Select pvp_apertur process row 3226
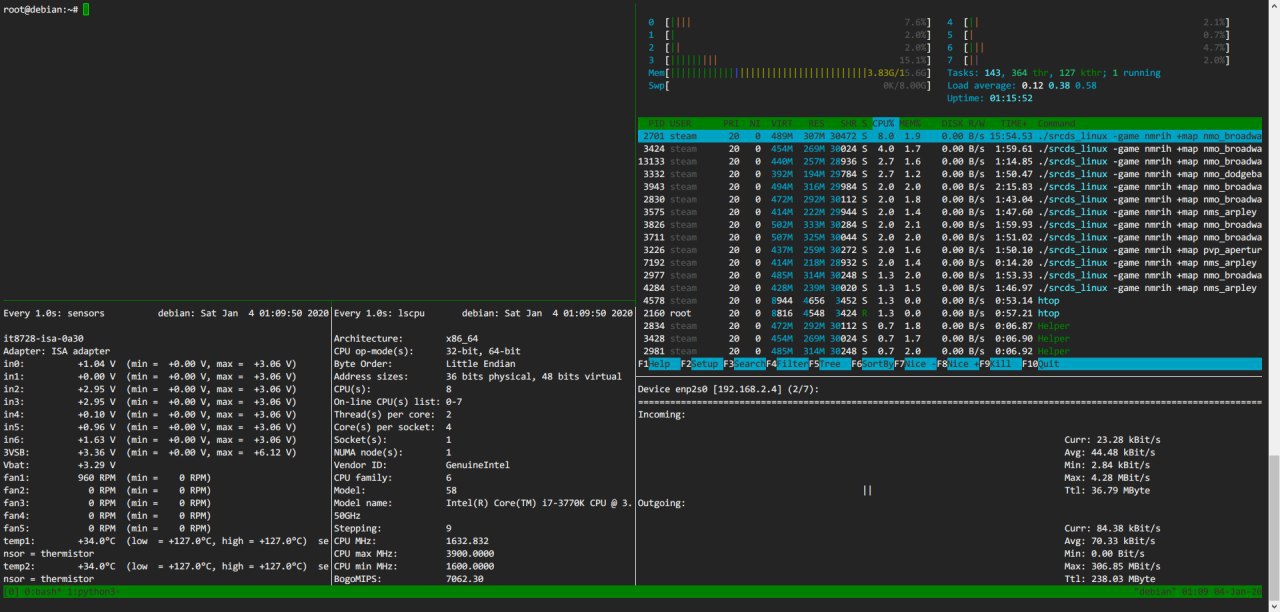 click(x=950, y=250)
